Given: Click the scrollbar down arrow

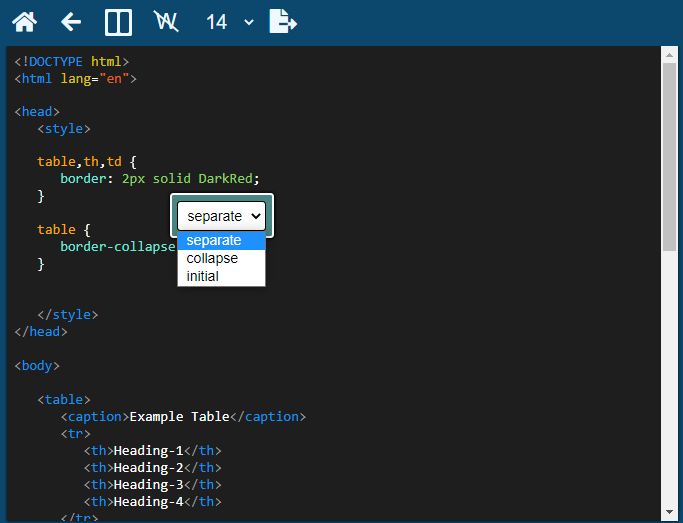Looking at the screenshot, I should (x=669, y=512).
